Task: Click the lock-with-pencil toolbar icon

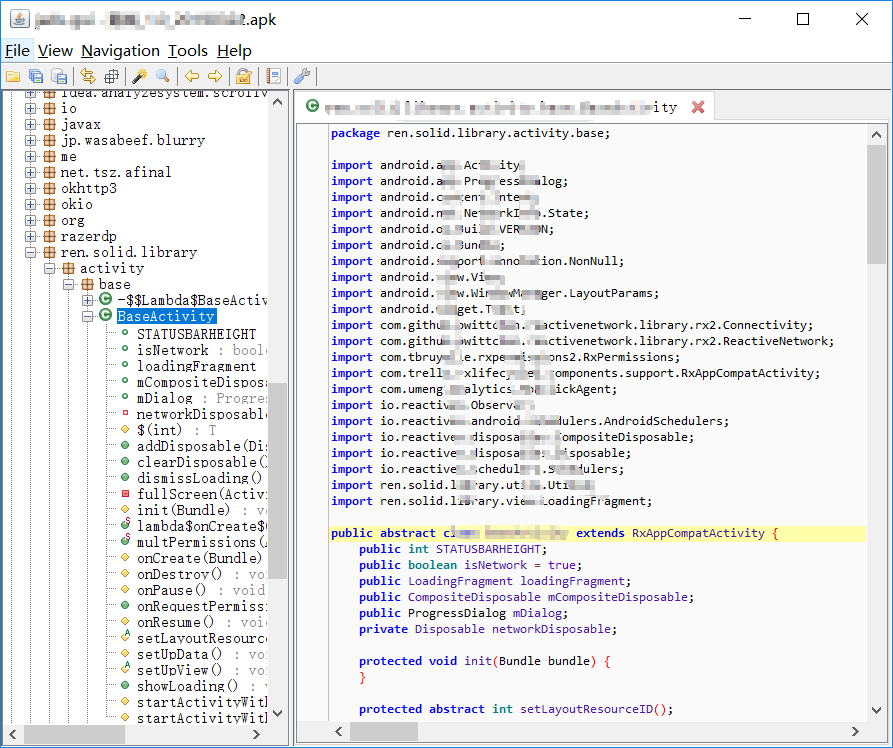Action: 242,76
